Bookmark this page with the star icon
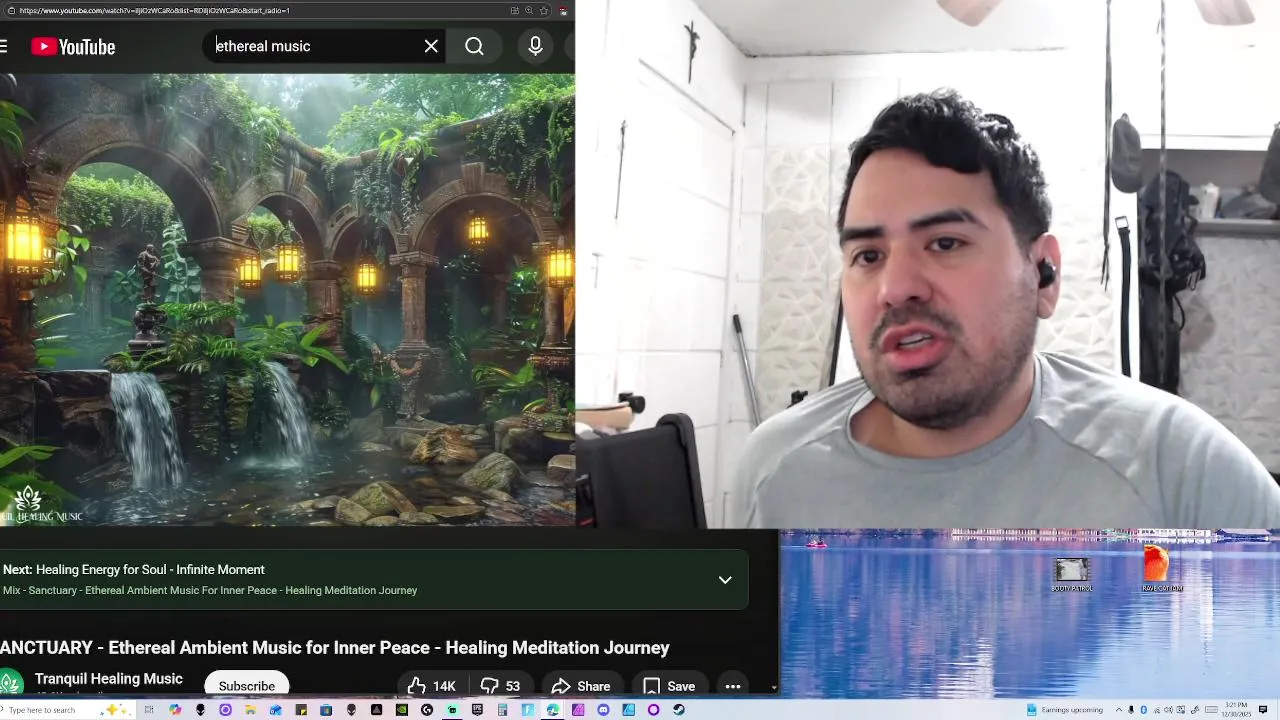1280x720 pixels. coord(544,10)
